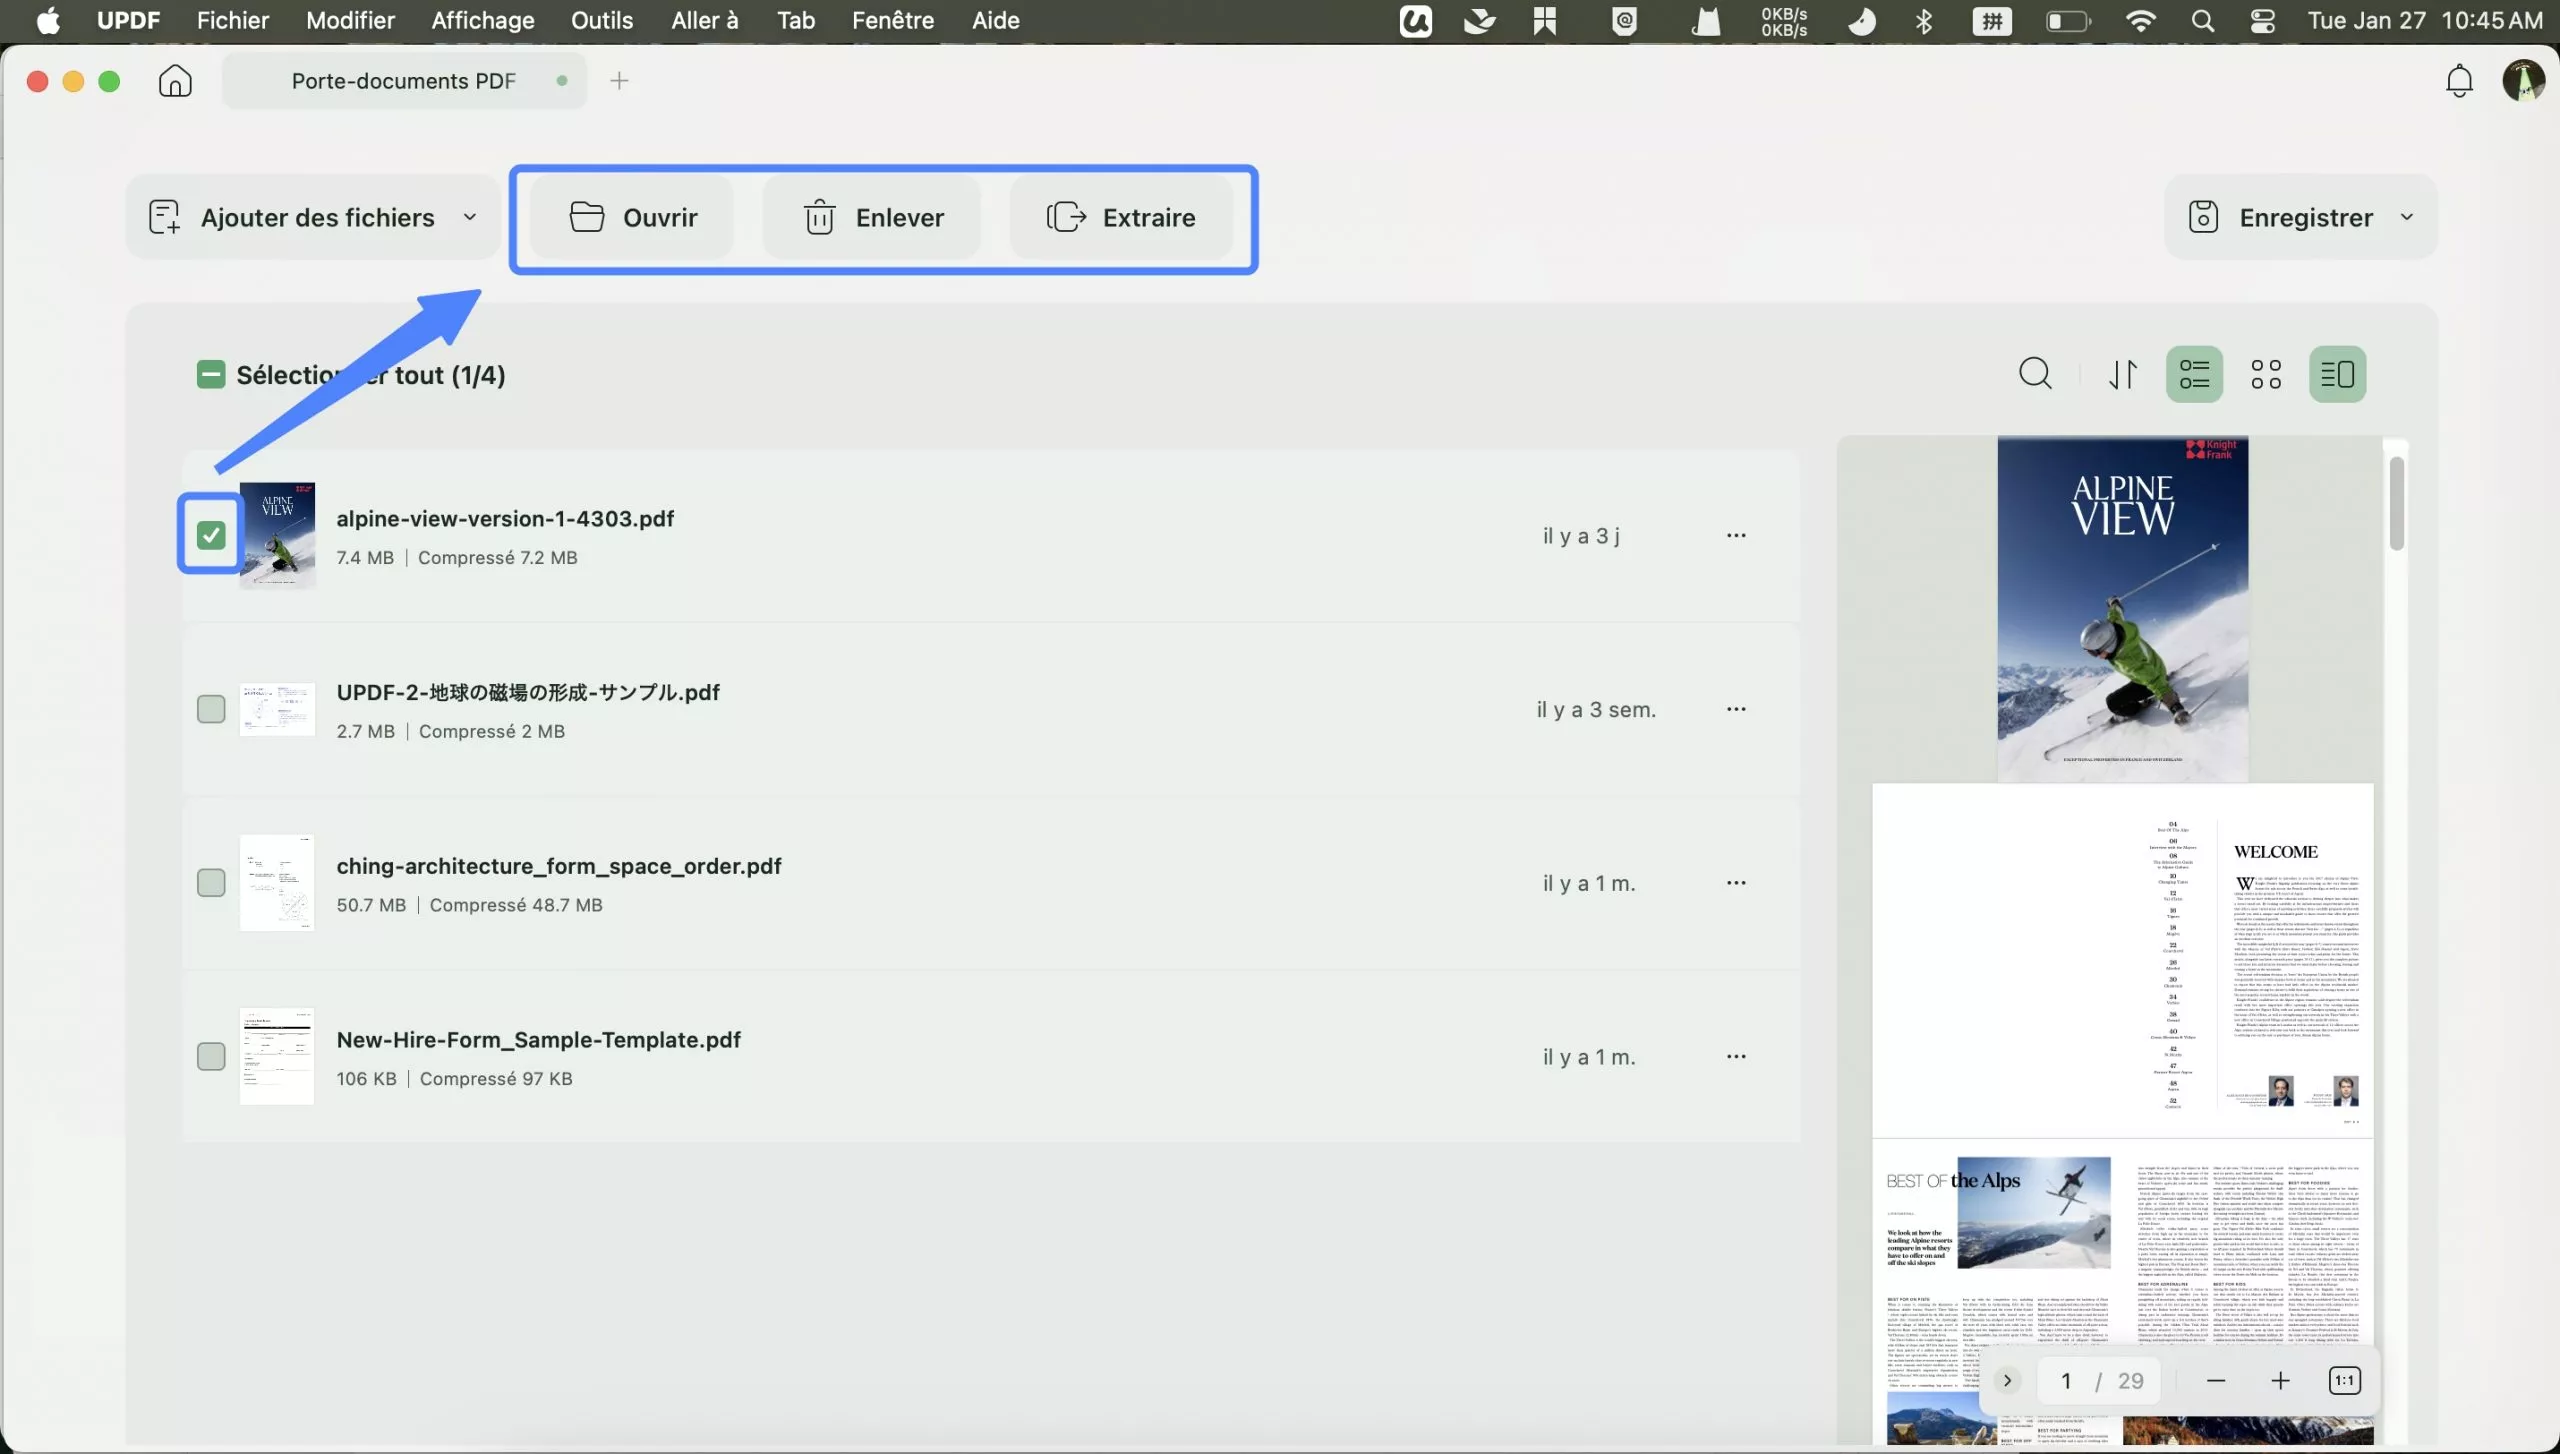Uncheck alpine-view-version-1-4303.pdf
Screen dimensions: 2560x1454
pos(211,534)
